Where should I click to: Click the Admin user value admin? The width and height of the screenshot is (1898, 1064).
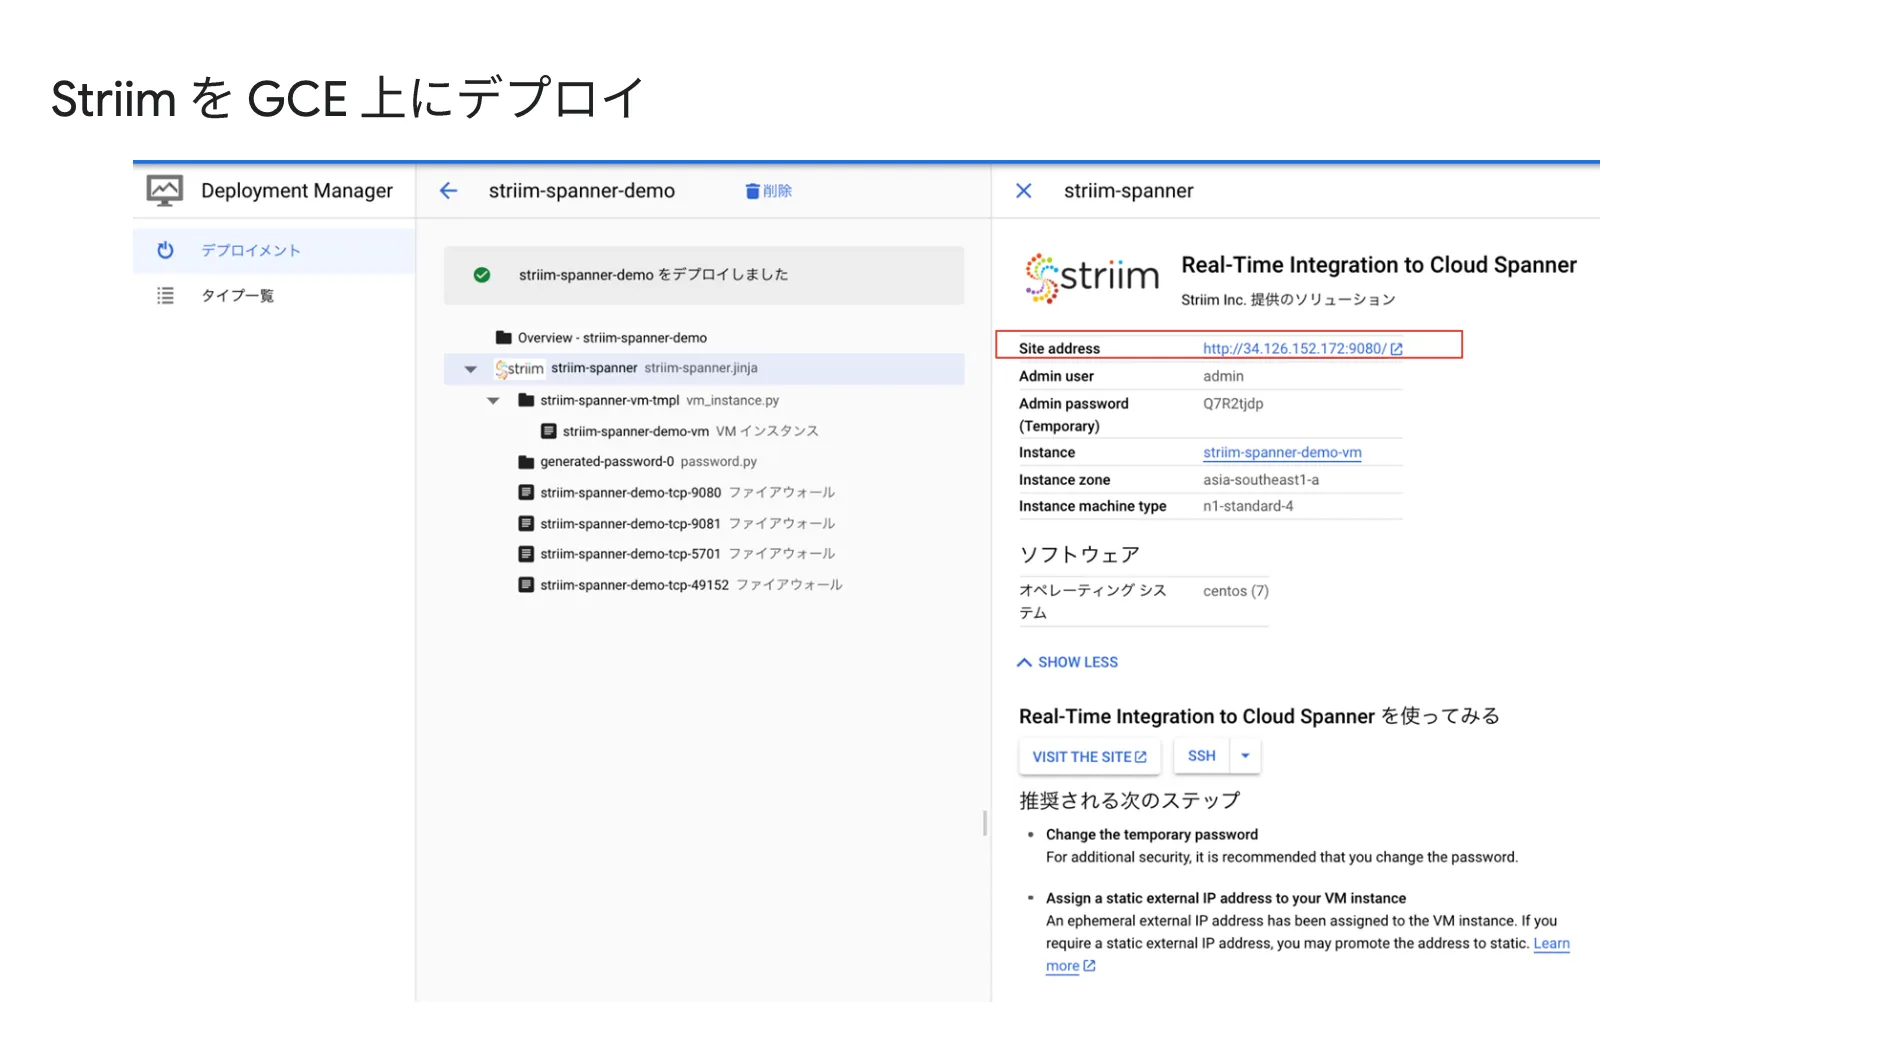click(x=1223, y=376)
